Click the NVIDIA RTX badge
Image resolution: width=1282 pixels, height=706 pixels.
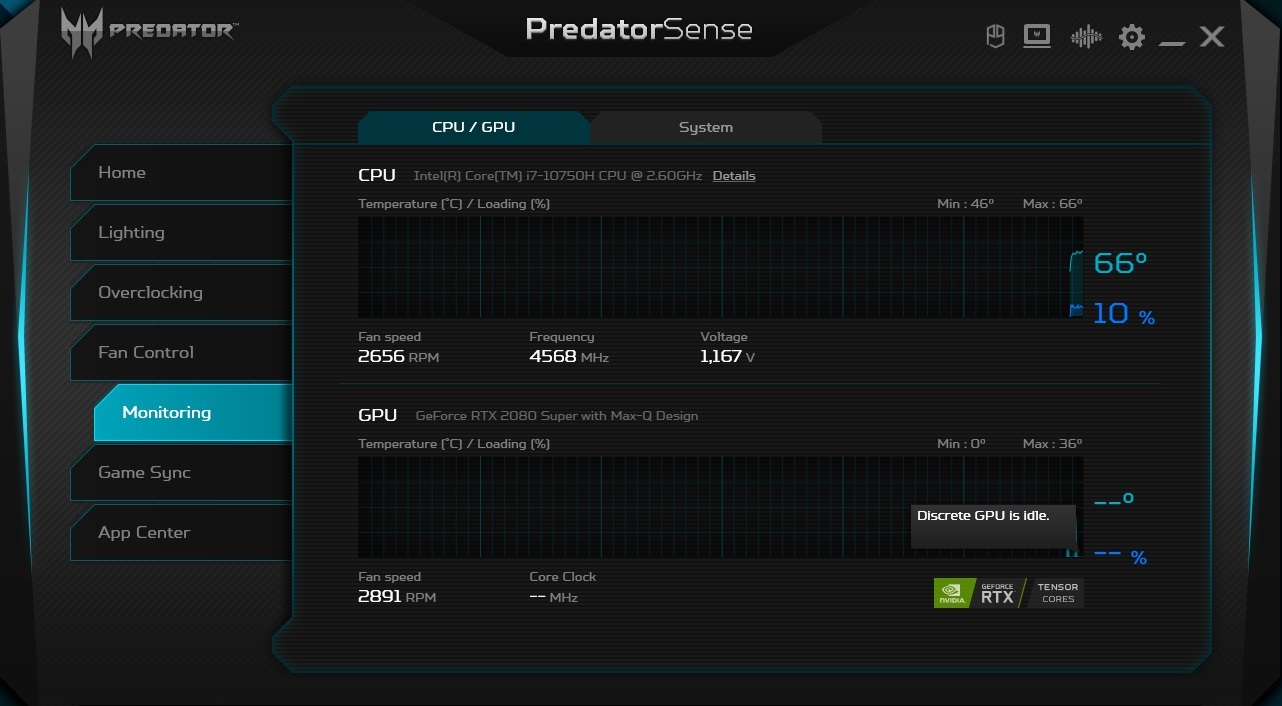(x=1008, y=593)
